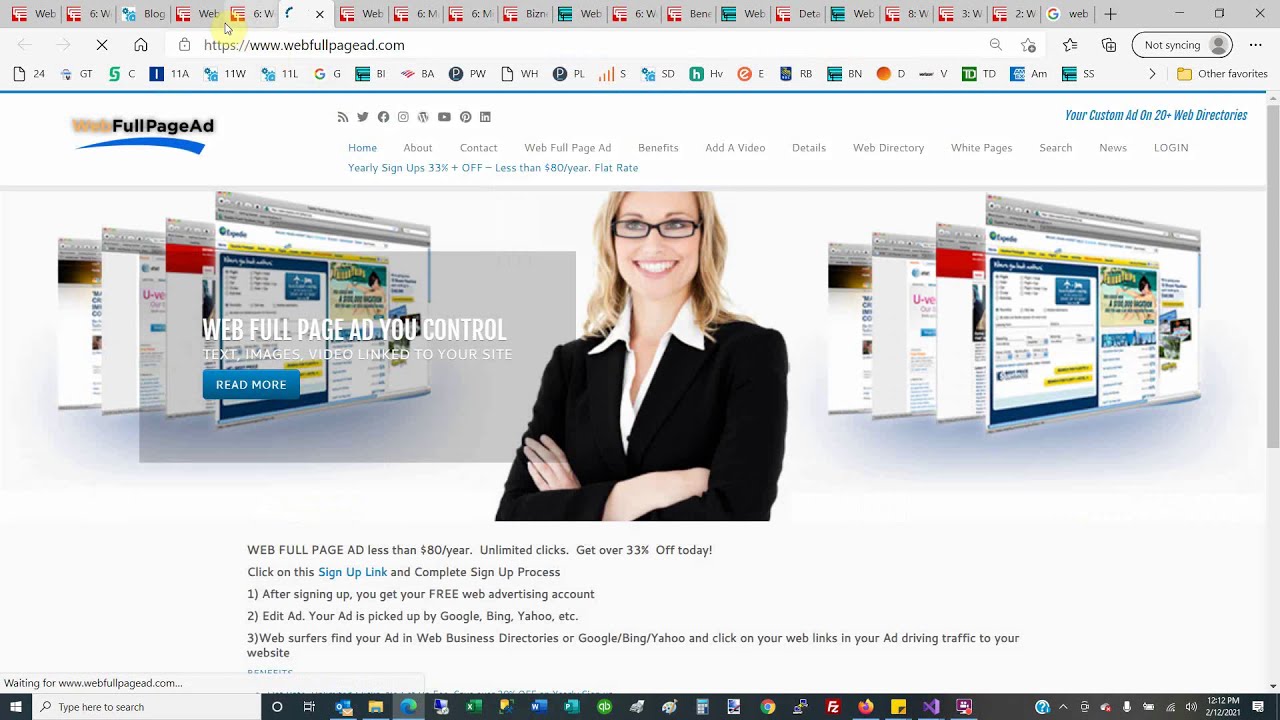Open the Benefits menu item
Viewport: 1280px width, 720px height.
tap(658, 148)
